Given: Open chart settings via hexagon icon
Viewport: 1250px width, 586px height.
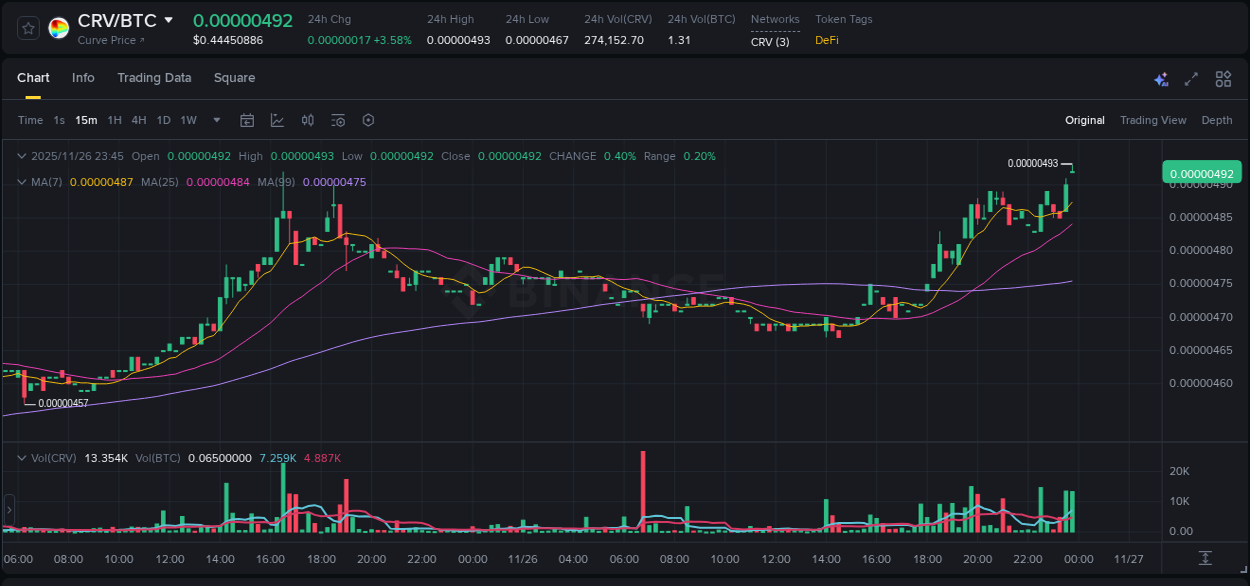Looking at the screenshot, I should (x=367, y=120).
